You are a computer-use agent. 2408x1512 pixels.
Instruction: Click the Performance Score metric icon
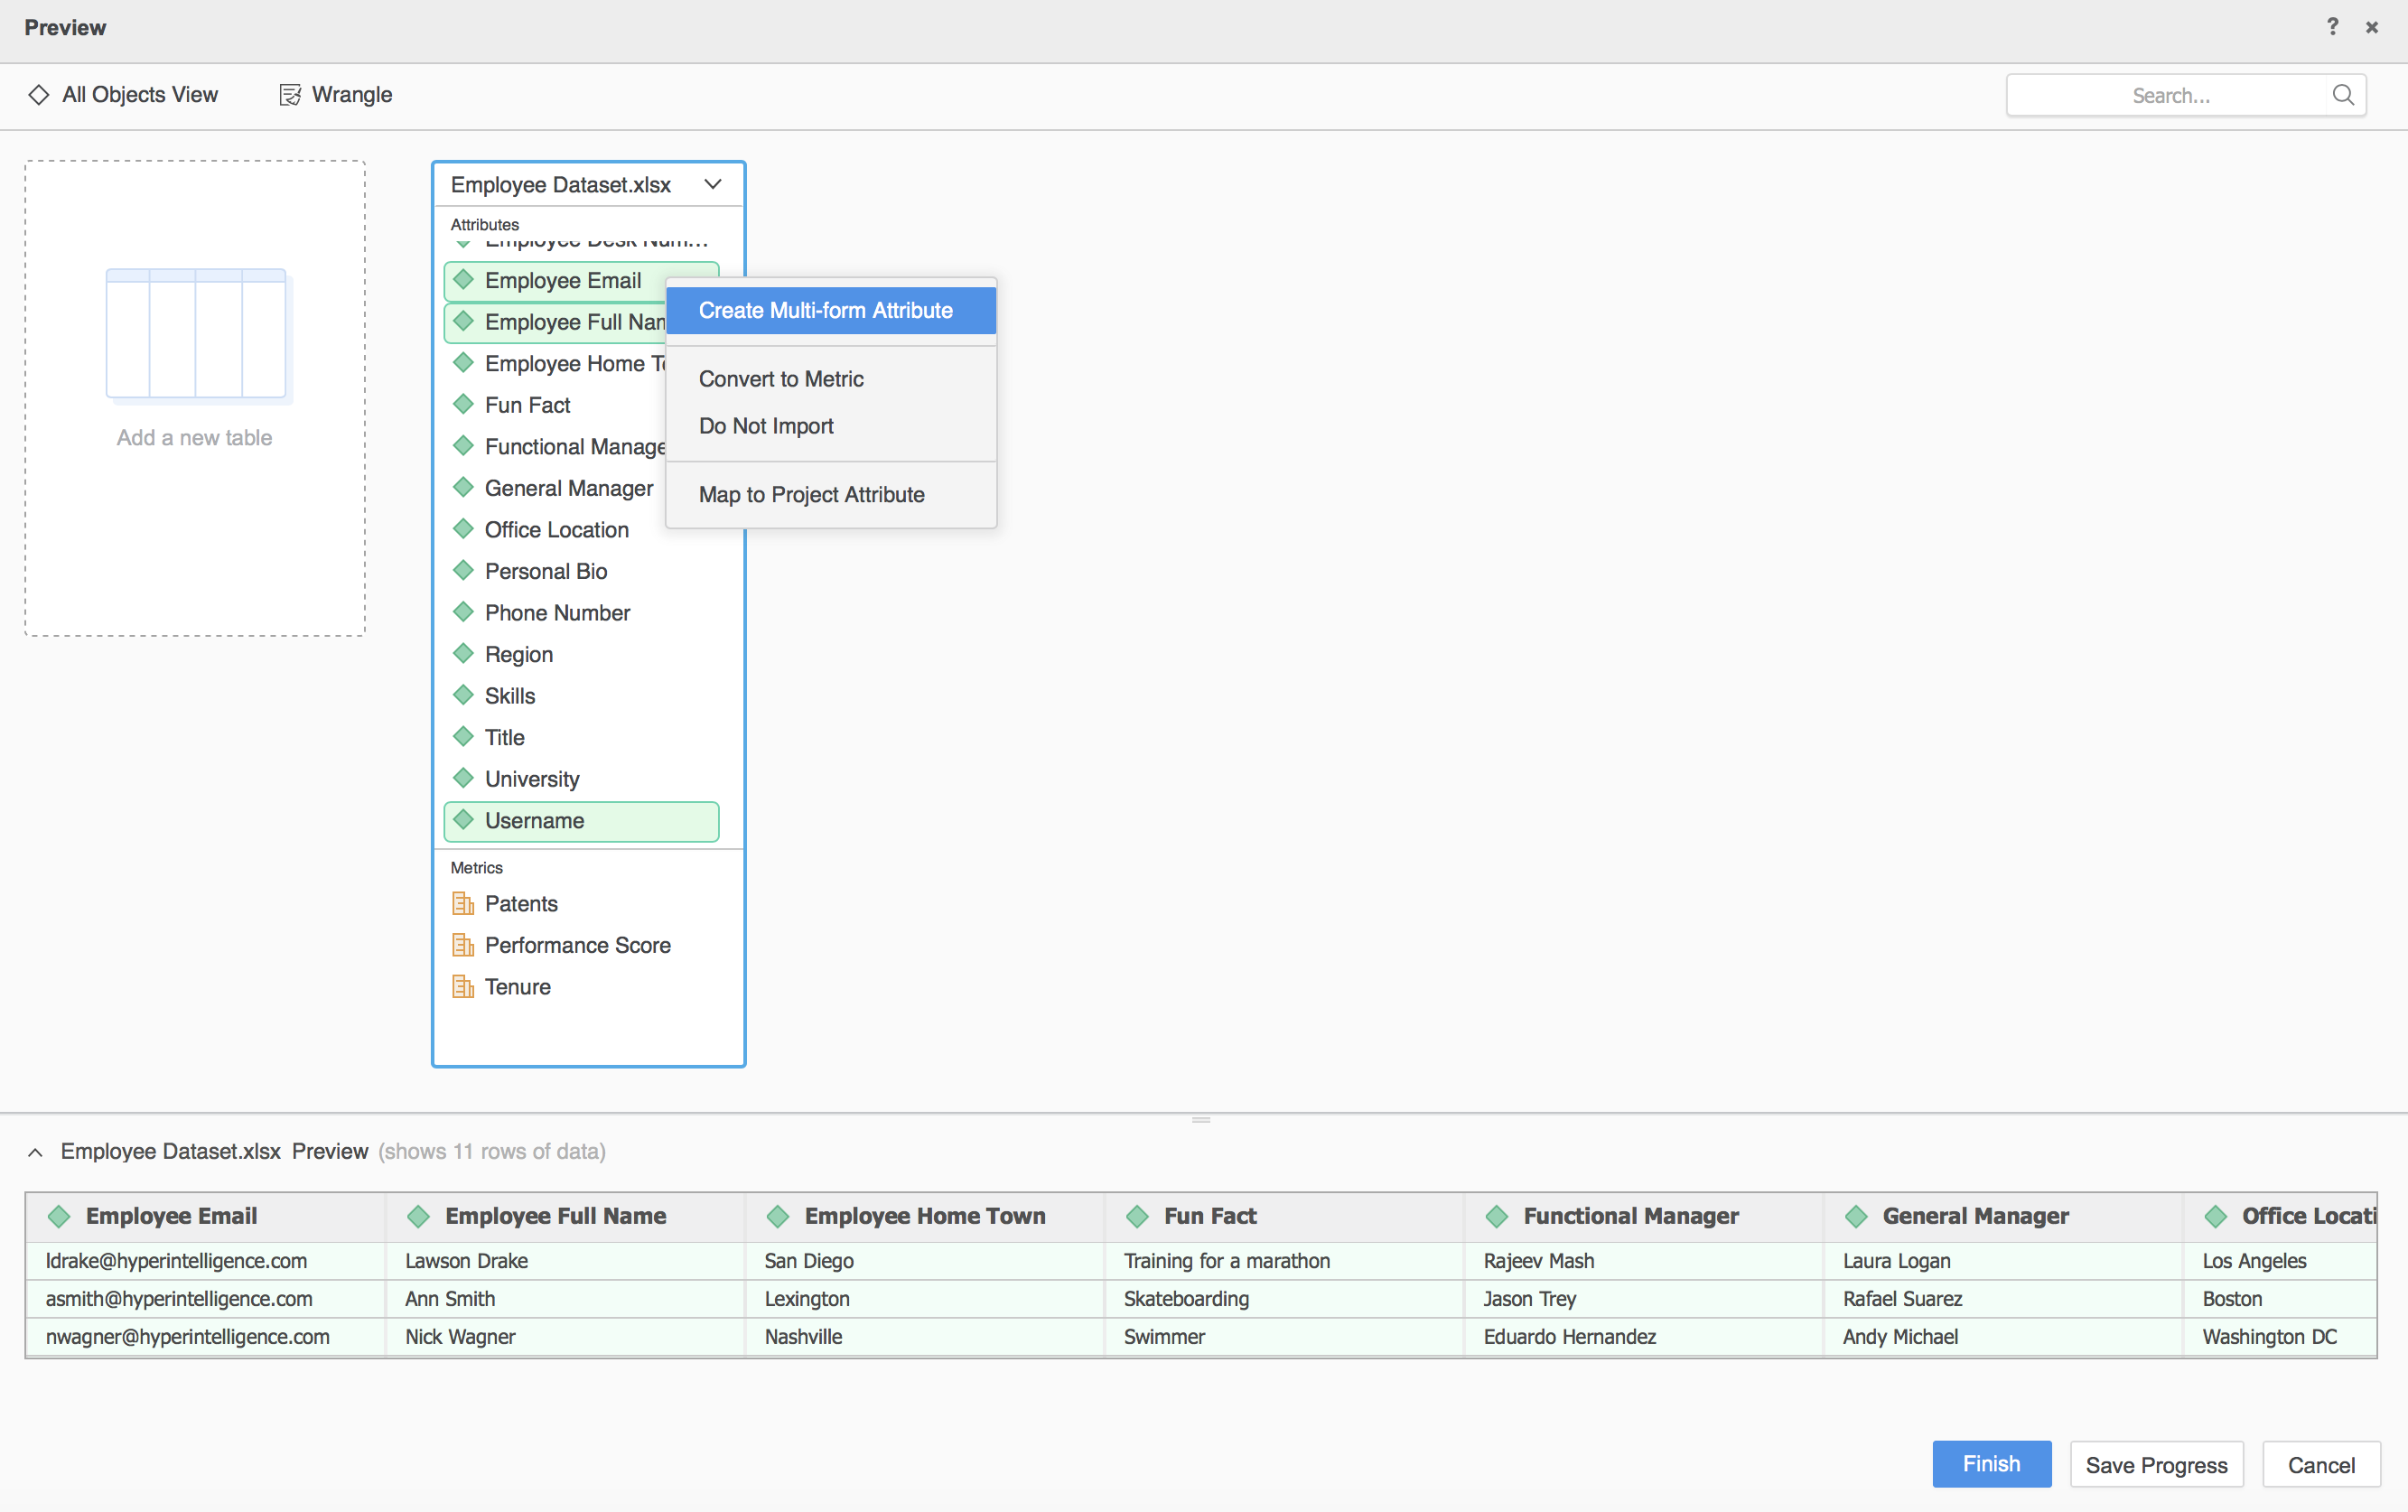[x=462, y=945]
